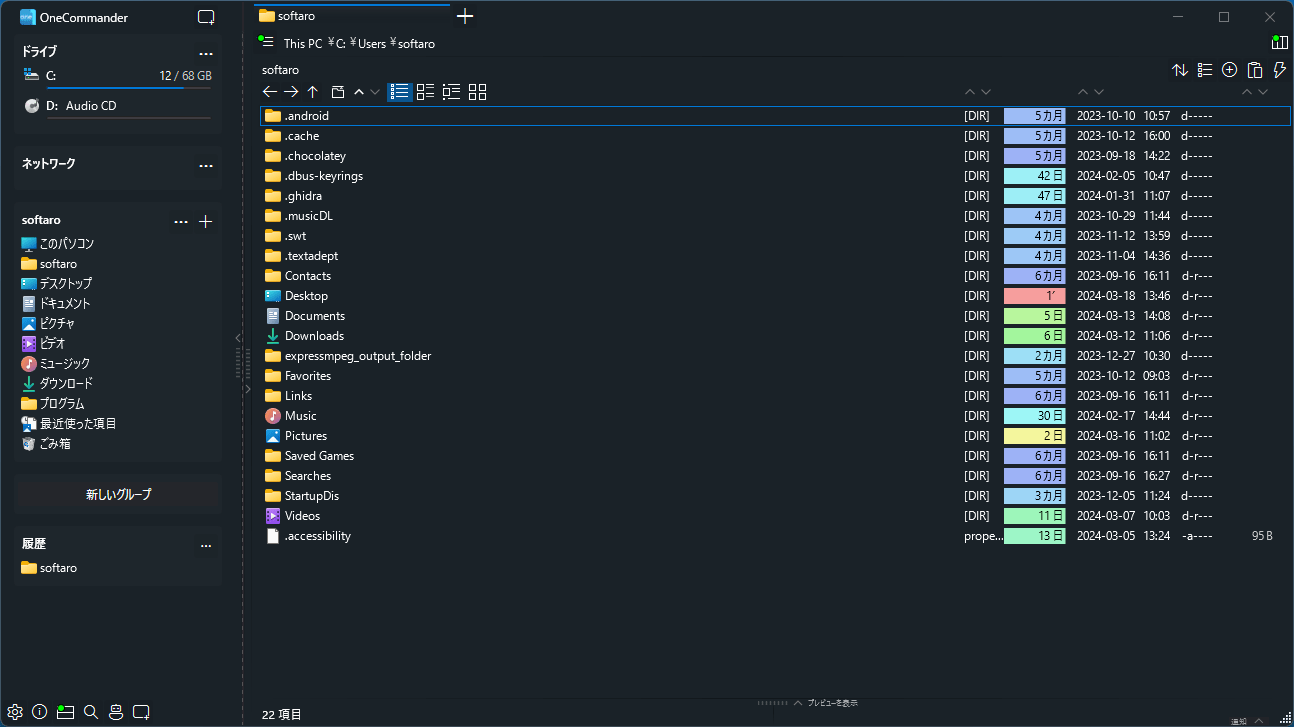Click the circled plus new item icon
This screenshot has width=1294, height=727.
1230,70
